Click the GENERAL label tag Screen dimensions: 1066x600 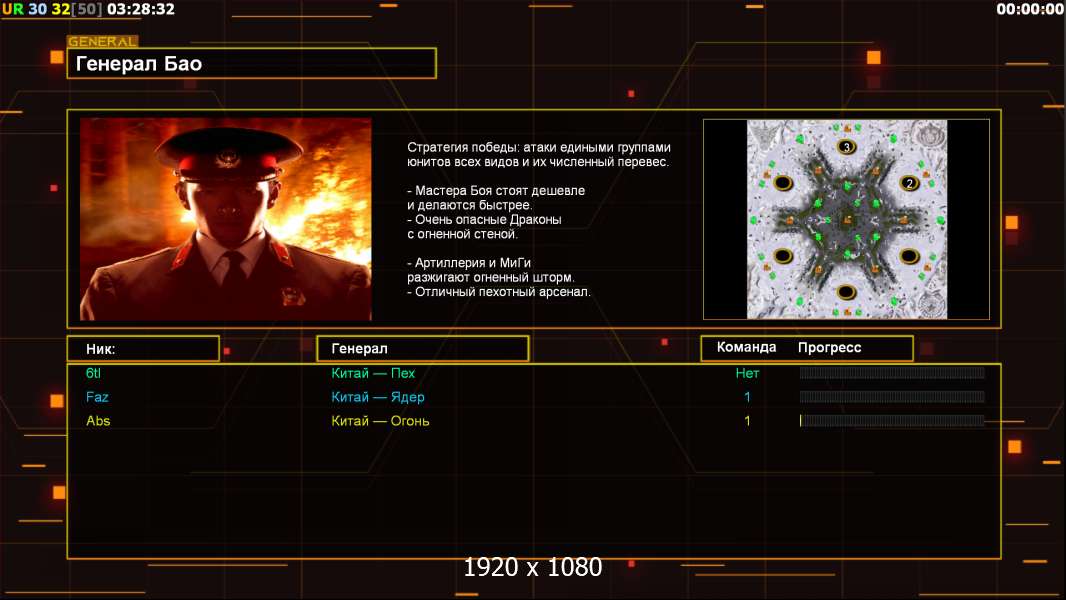103,41
